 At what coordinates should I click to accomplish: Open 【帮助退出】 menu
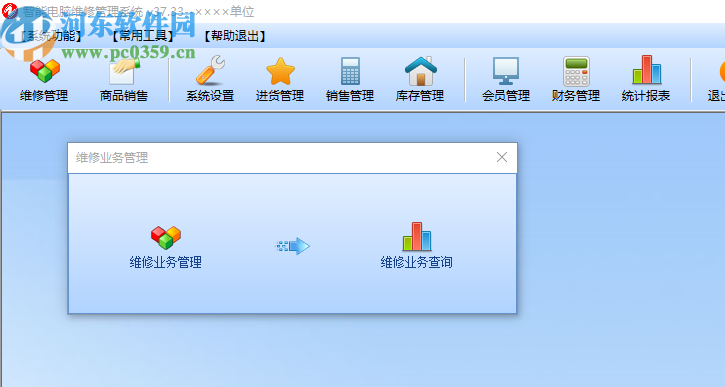pos(235,36)
